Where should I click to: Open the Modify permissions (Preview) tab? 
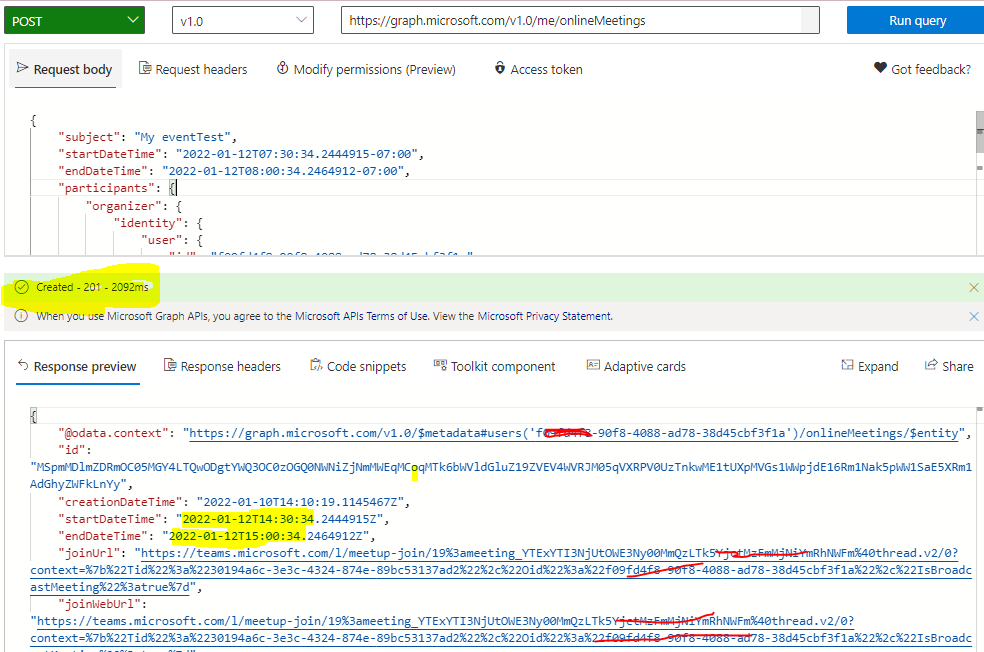point(366,69)
